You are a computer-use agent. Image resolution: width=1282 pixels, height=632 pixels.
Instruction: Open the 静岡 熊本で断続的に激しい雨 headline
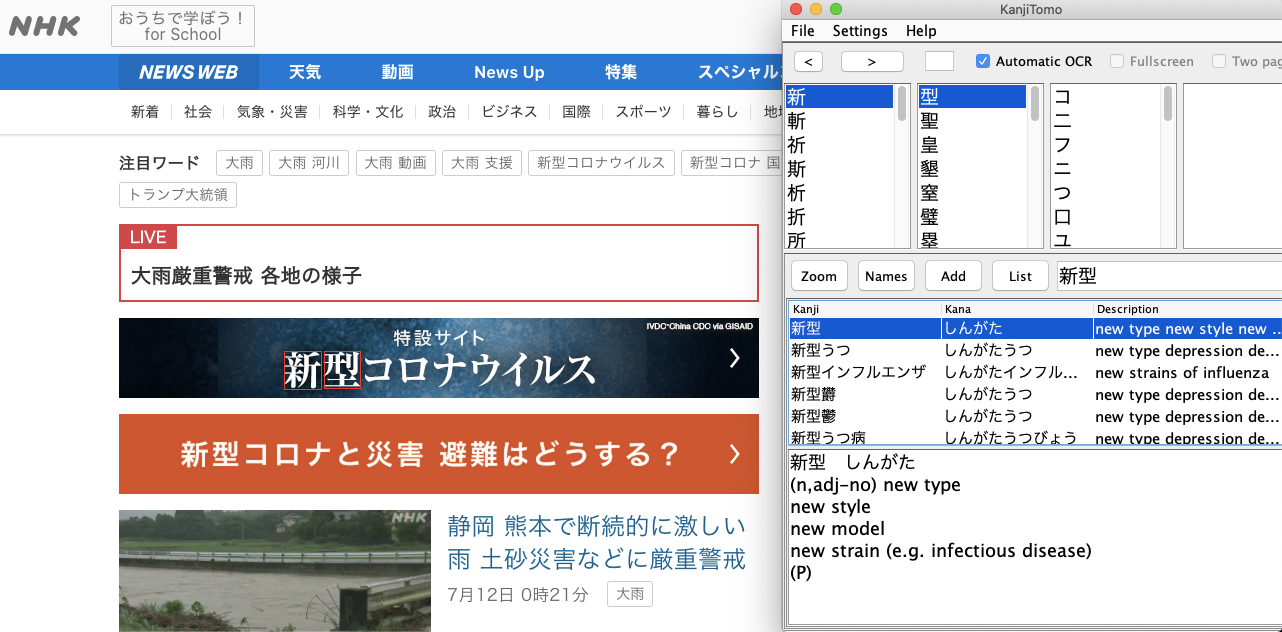[x=596, y=542]
